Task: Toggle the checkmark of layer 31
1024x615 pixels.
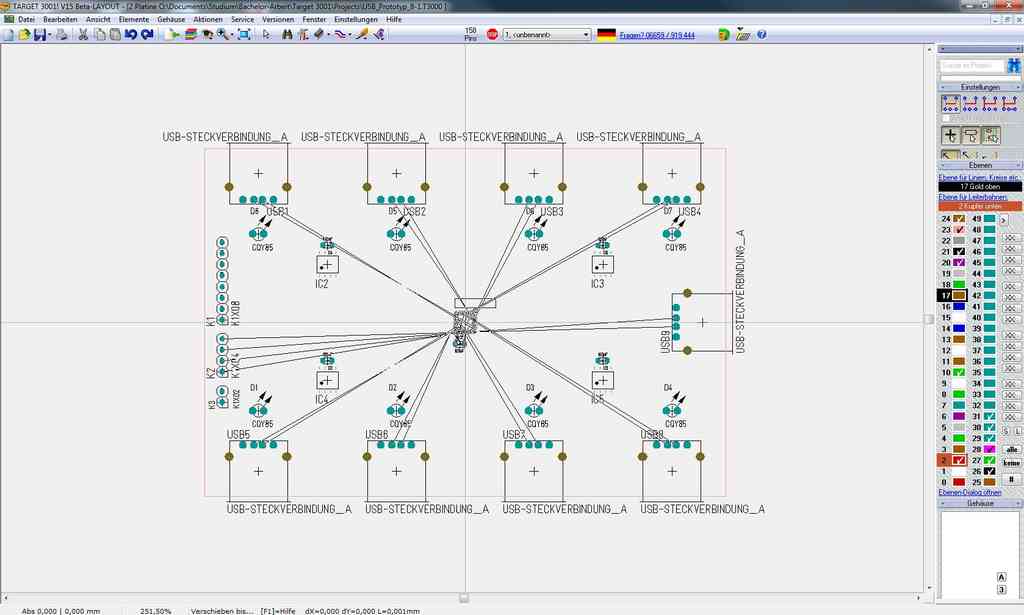Action: click(989, 417)
